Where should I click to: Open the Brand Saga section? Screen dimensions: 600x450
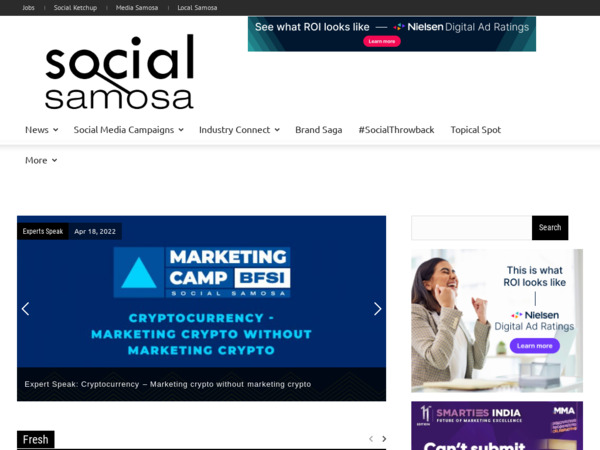318,130
